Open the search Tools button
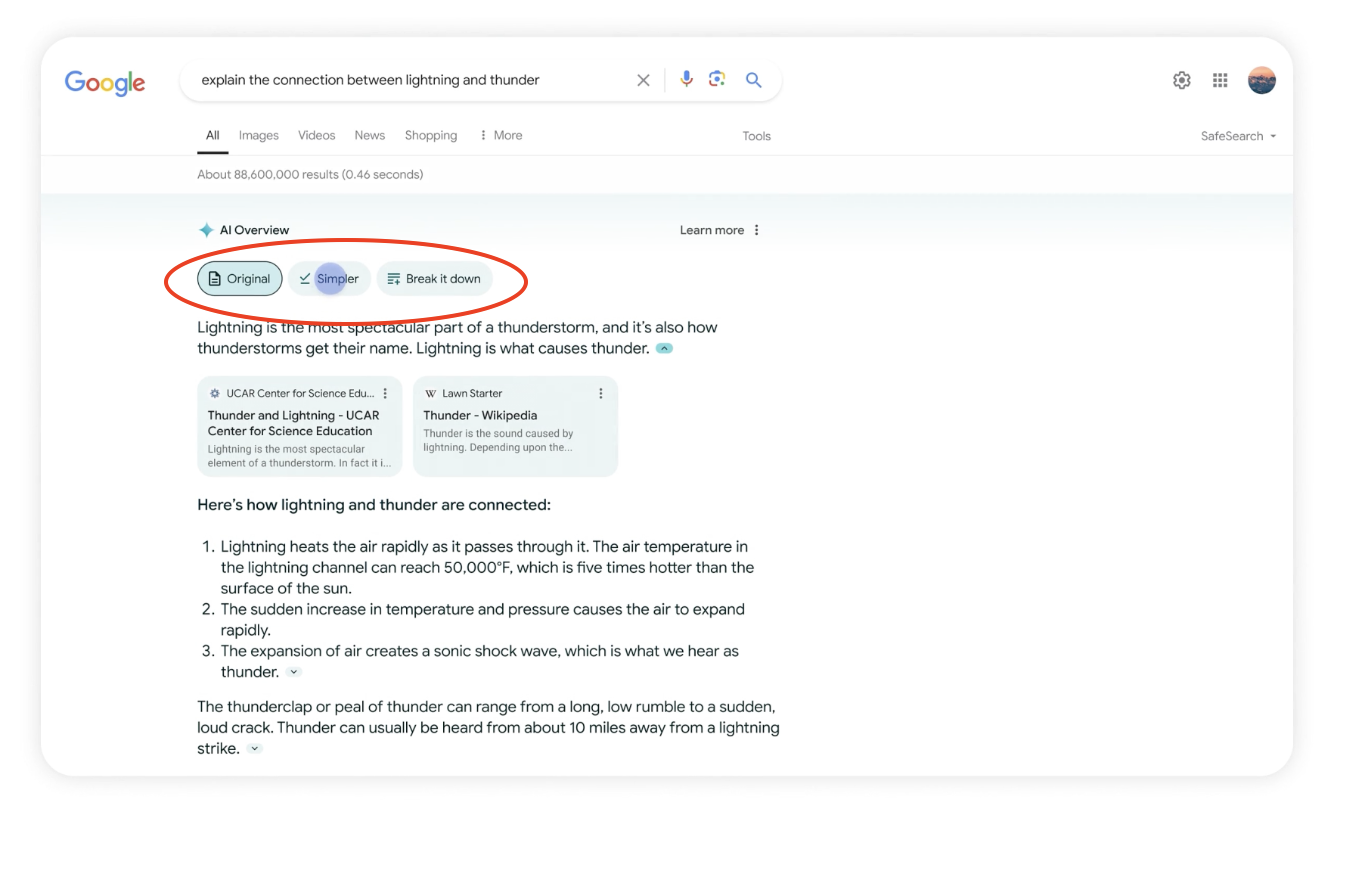This screenshot has height=884, width=1354. point(757,136)
